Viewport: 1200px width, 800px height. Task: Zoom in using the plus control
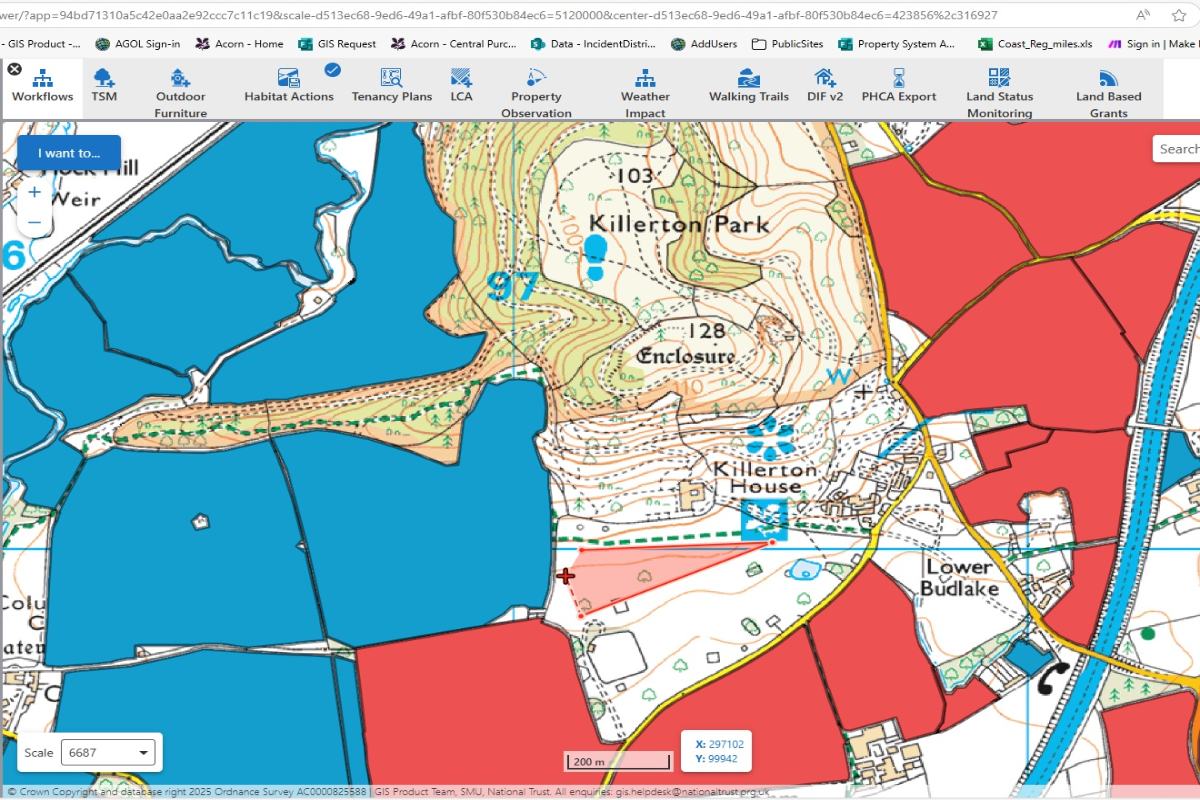pyautogui.click(x=33, y=191)
